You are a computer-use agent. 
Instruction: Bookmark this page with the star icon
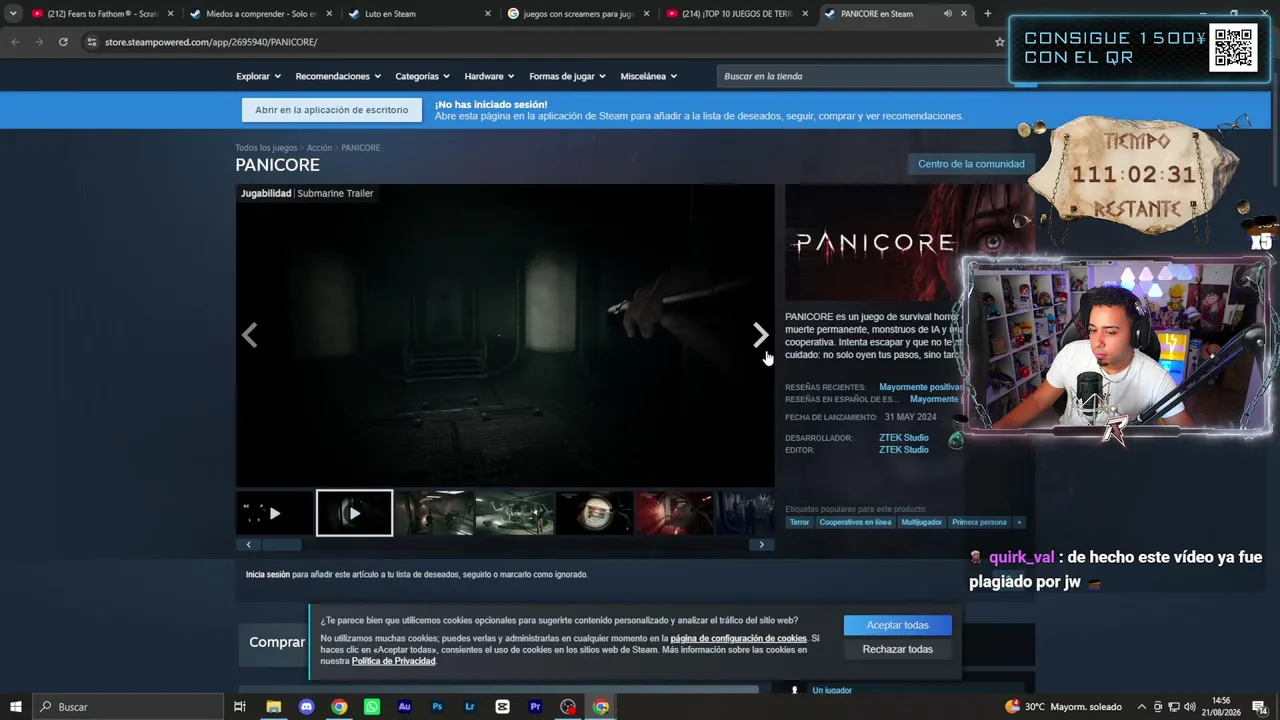pos(999,42)
